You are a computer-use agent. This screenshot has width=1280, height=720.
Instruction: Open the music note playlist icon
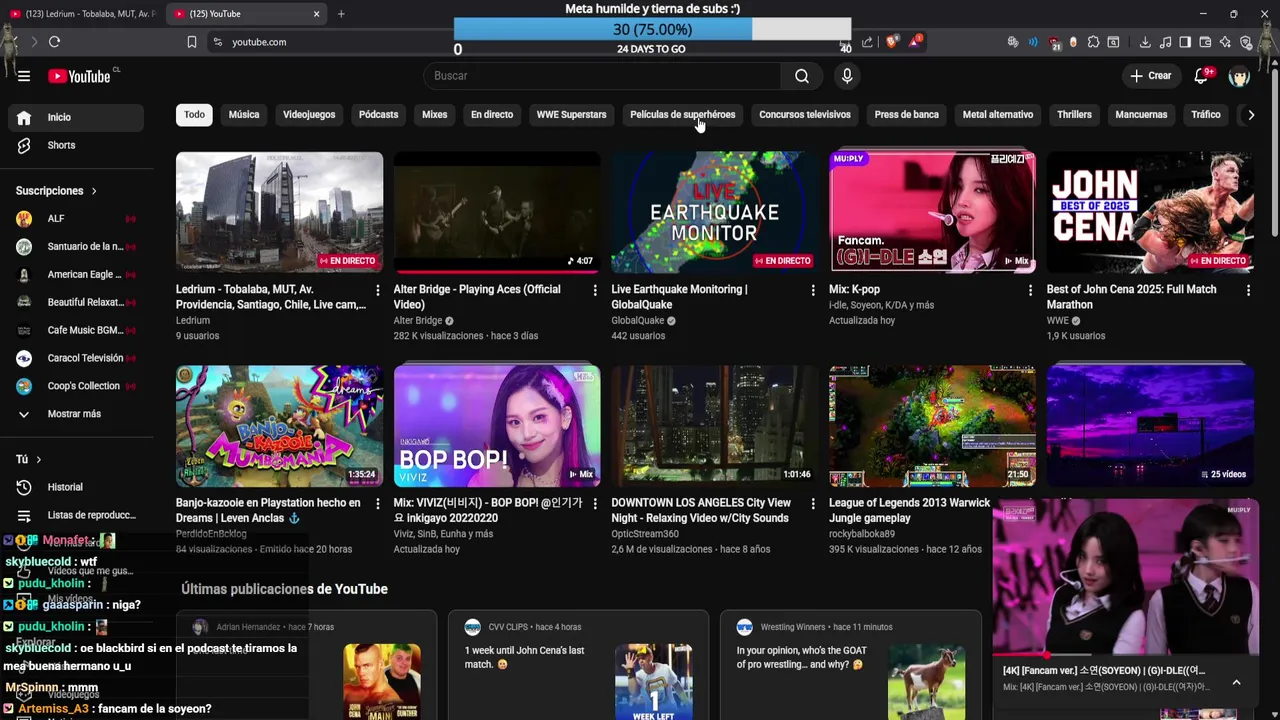pos(1166,42)
